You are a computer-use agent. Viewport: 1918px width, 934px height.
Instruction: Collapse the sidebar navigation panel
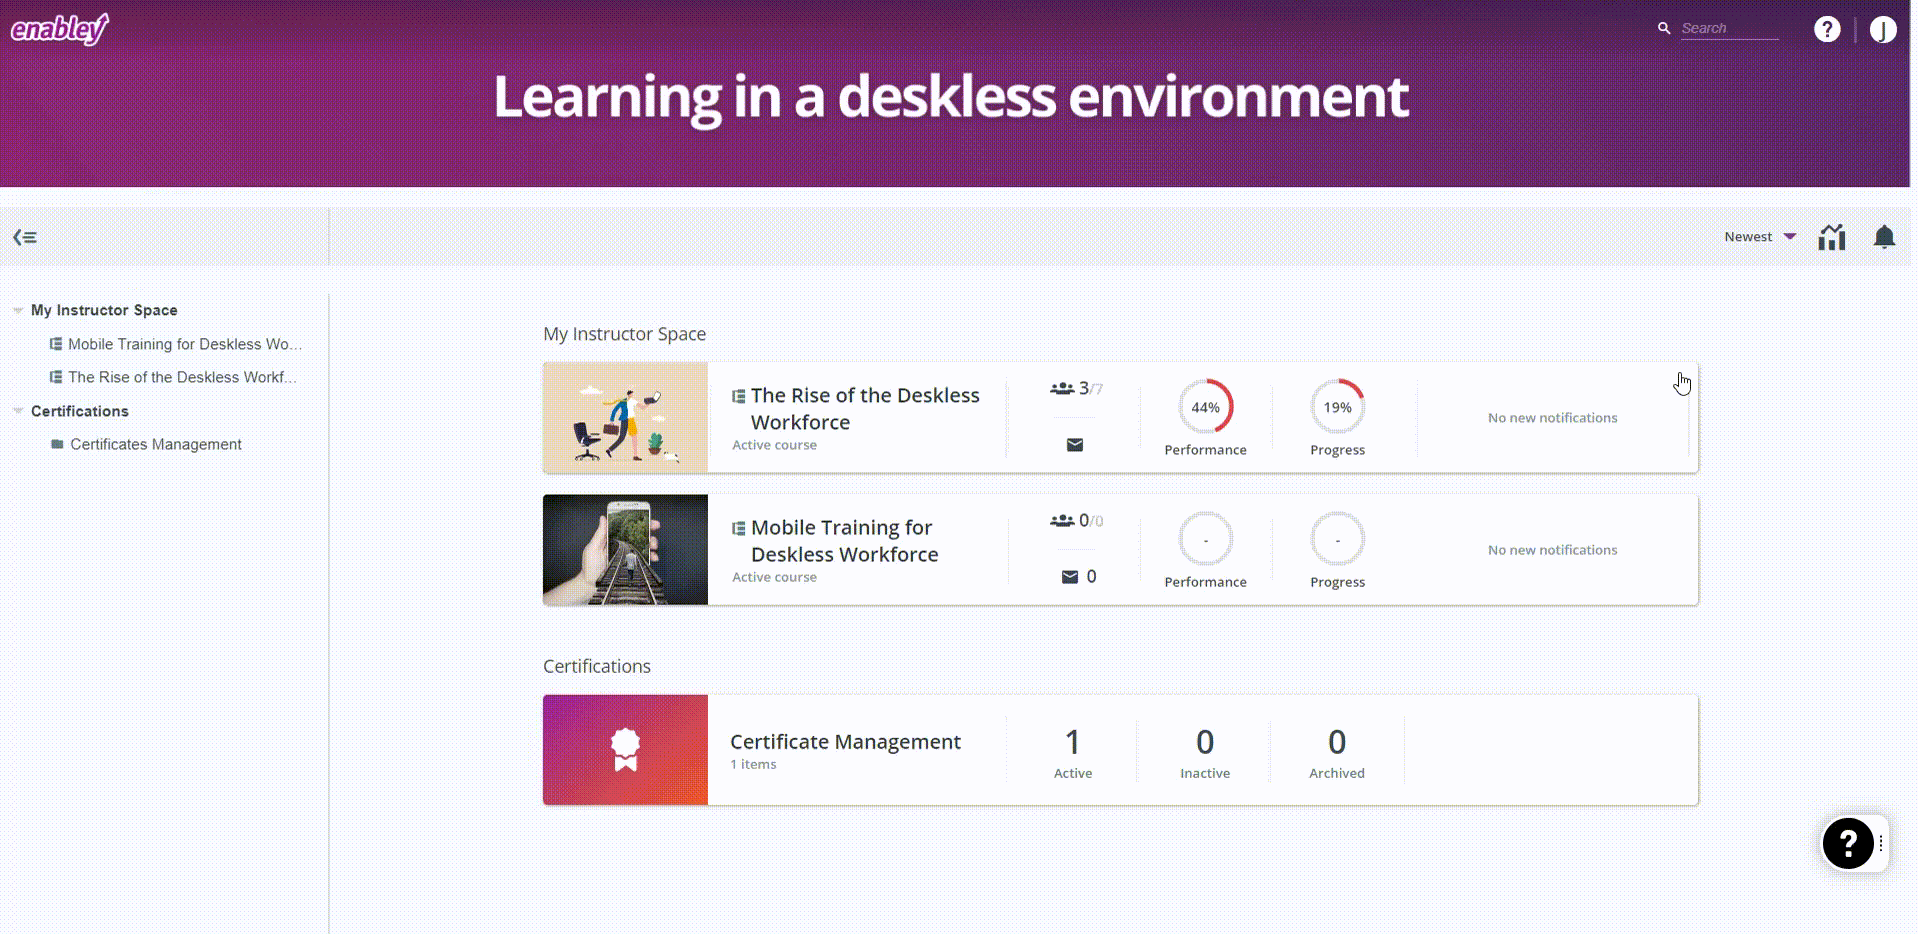25,237
